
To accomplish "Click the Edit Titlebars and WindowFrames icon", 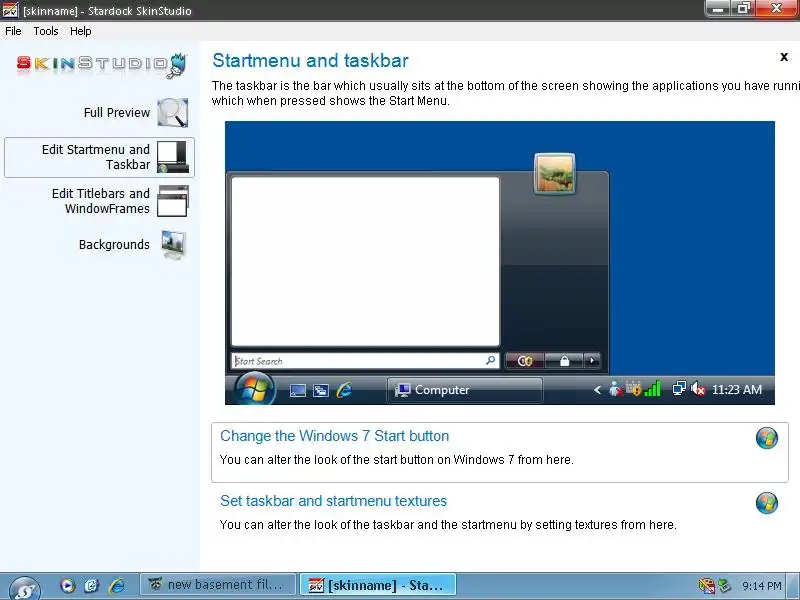I will (x=173, y=201).
